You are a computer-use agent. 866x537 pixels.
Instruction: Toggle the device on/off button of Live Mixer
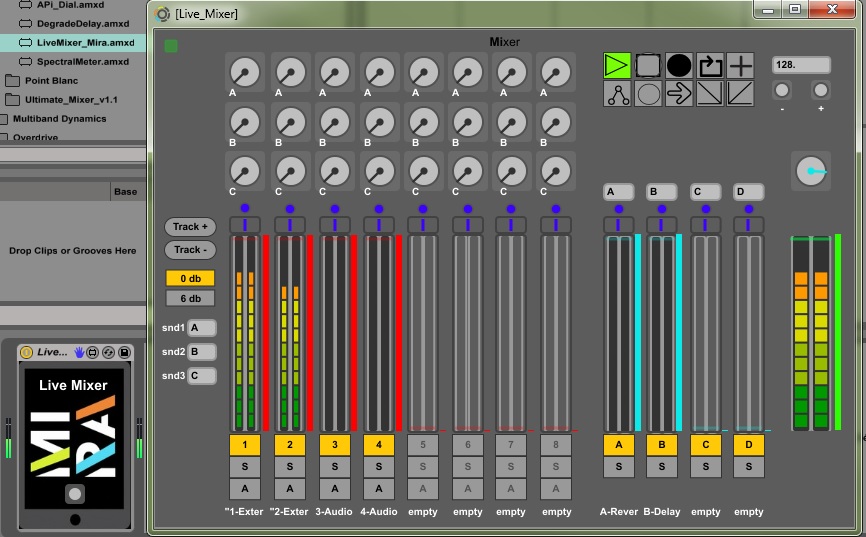tap(26, 352)
